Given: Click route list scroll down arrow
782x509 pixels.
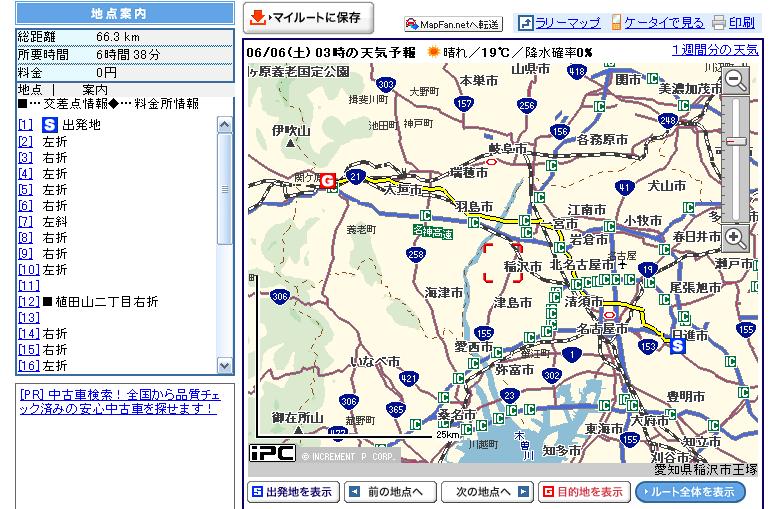Looking at the screenshot, I should tap(224, 365).
